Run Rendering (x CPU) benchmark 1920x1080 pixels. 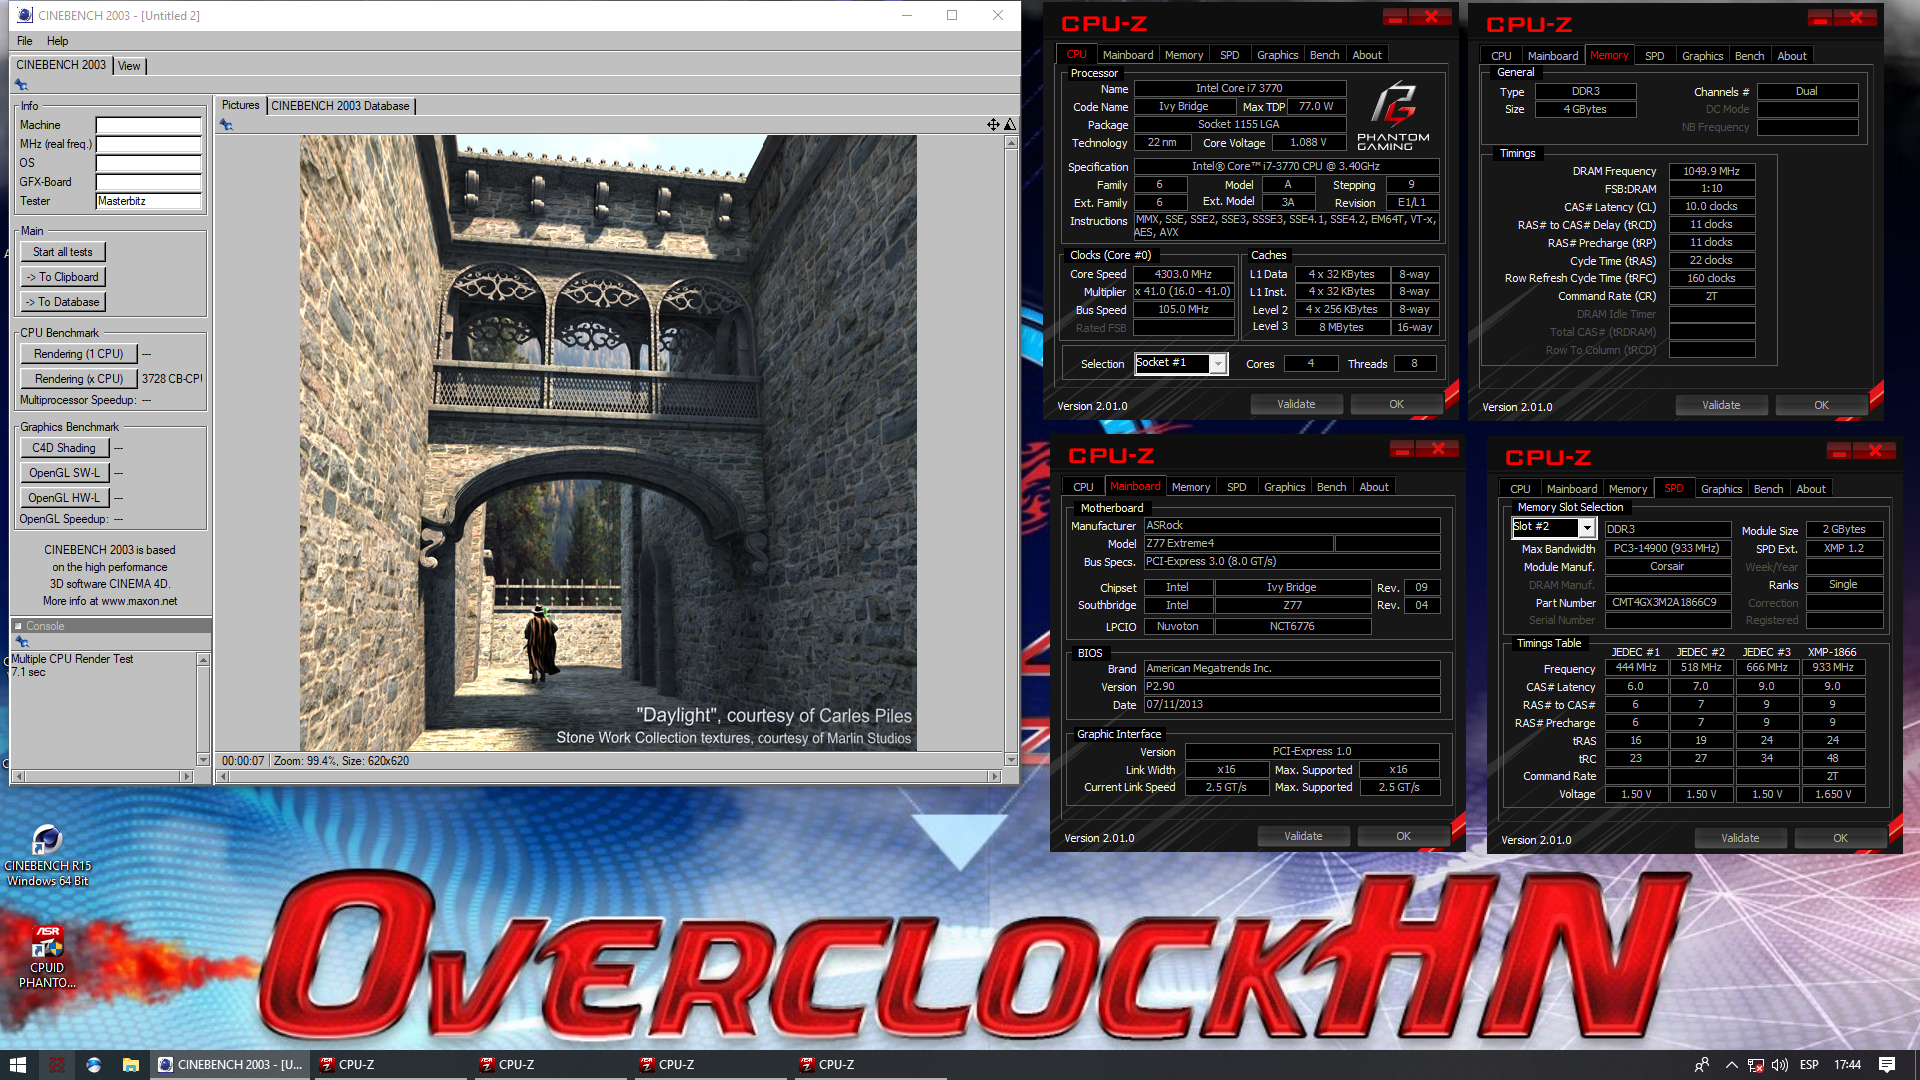coord(78,379)
